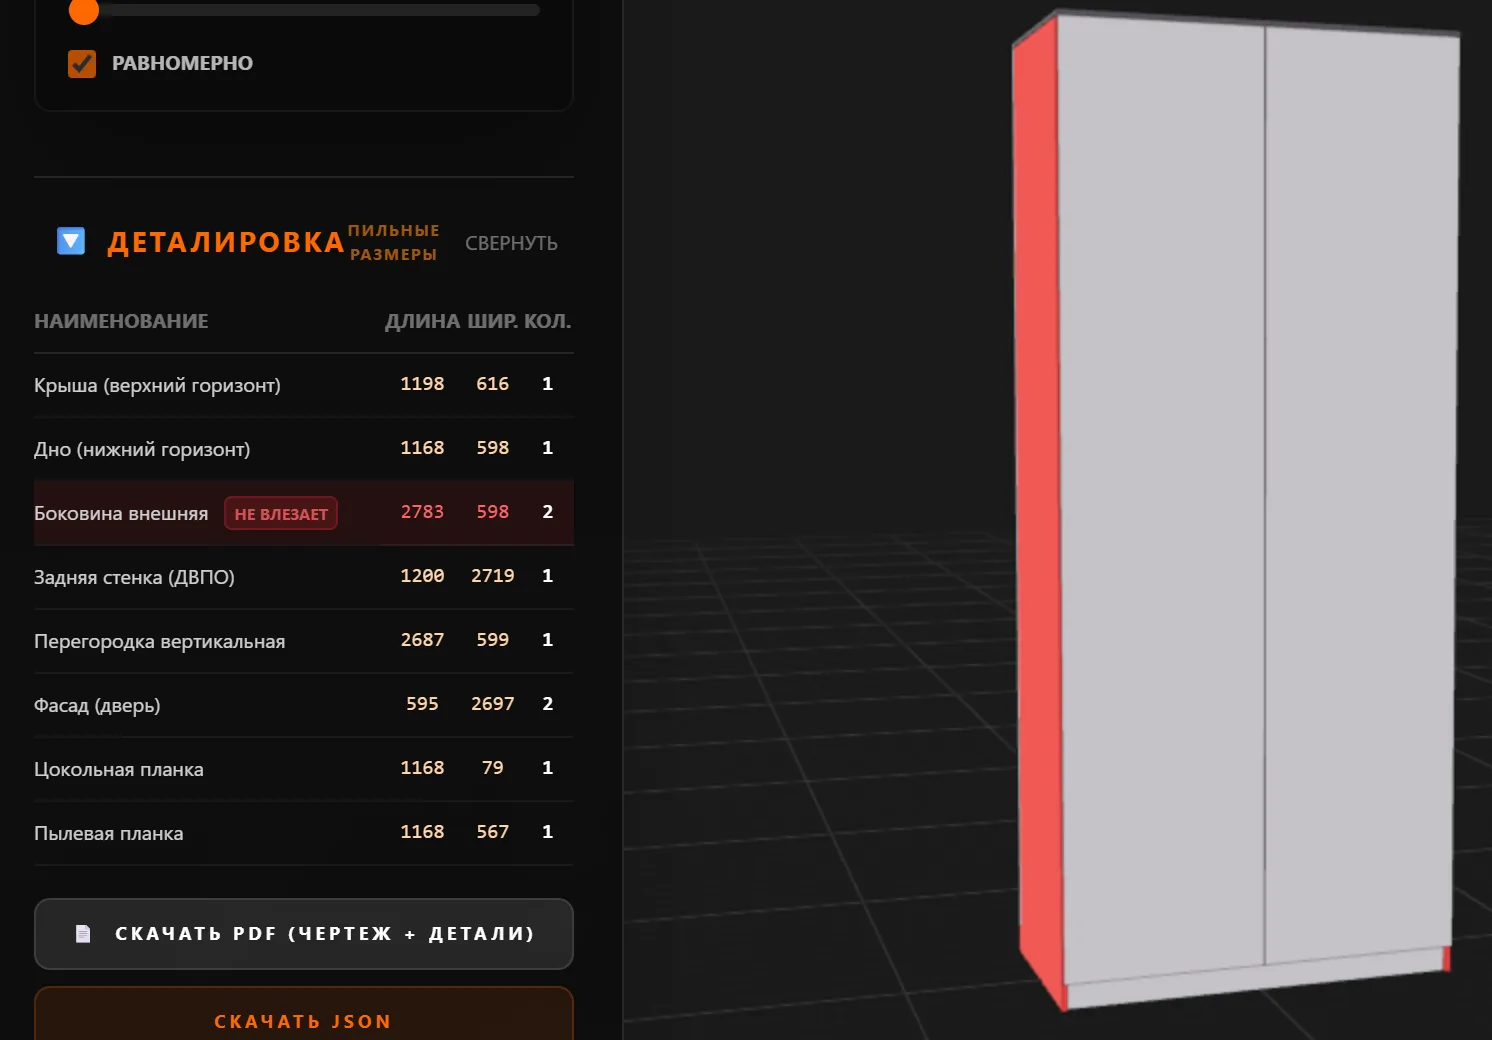This screenshot has width=1492, height=1040.
Task: Click width value 79 of Цокольная планка
Action: coord(493,768)
